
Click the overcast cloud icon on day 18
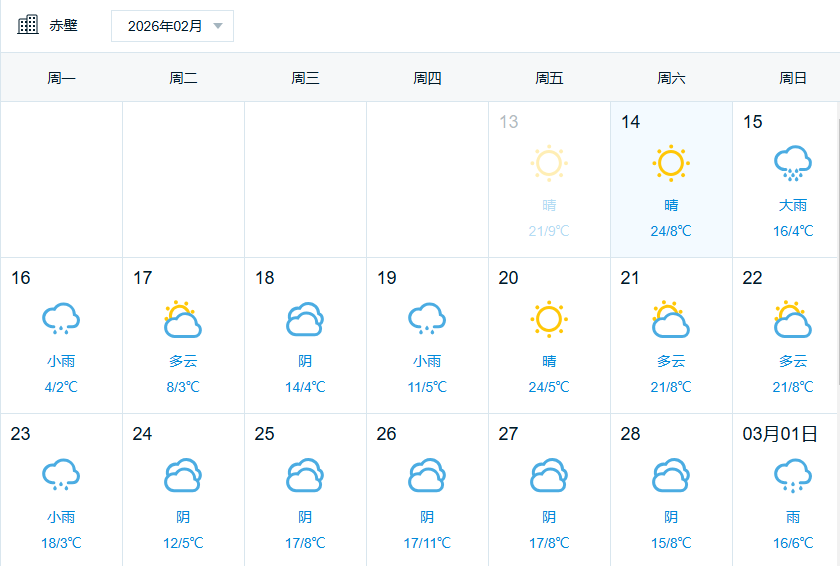(x=305, y=319)
